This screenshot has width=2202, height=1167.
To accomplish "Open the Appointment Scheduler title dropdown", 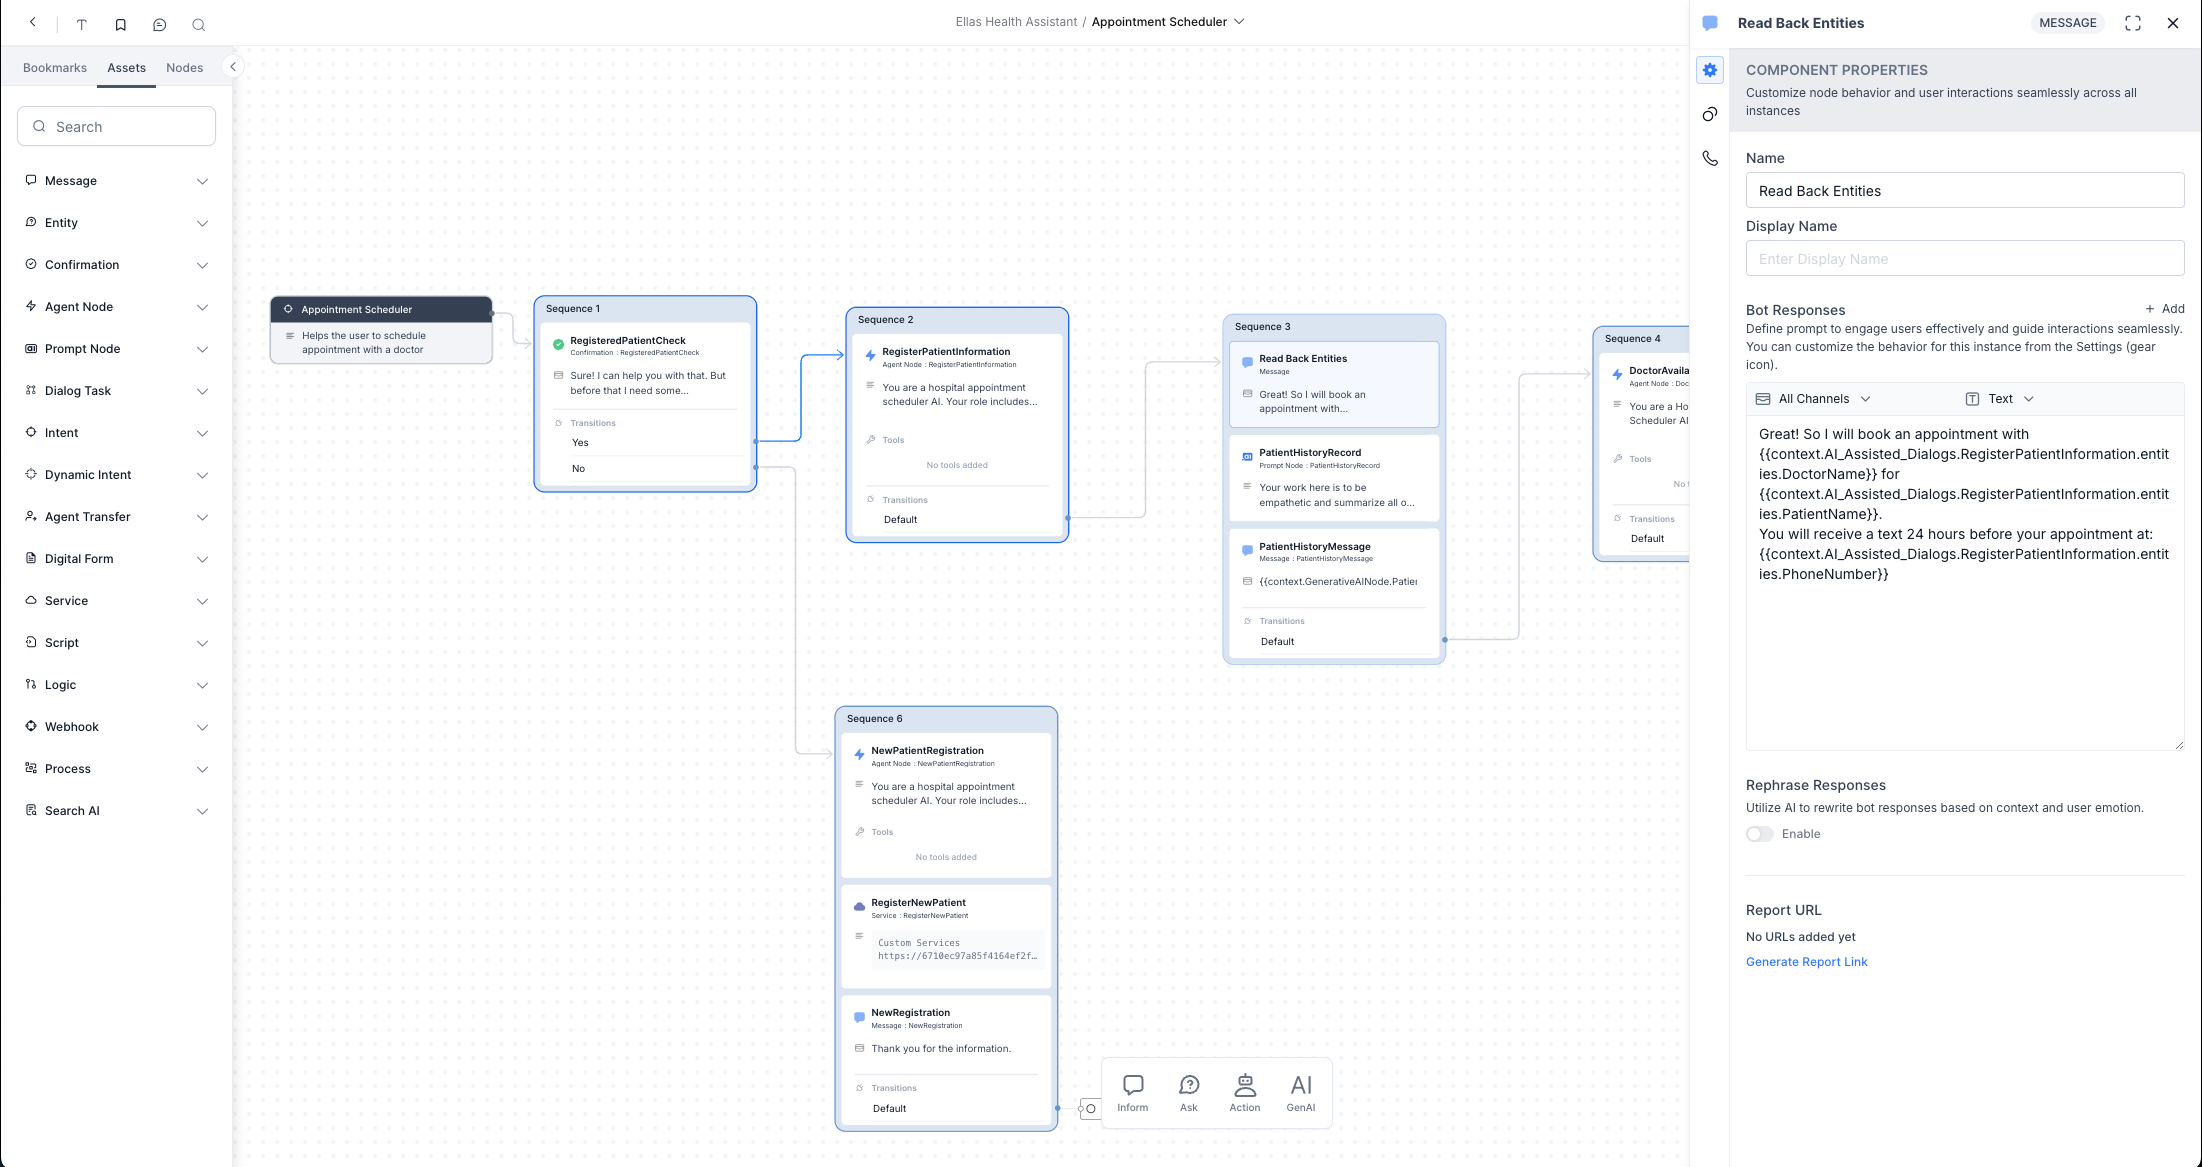I will tap(1239, 22).
